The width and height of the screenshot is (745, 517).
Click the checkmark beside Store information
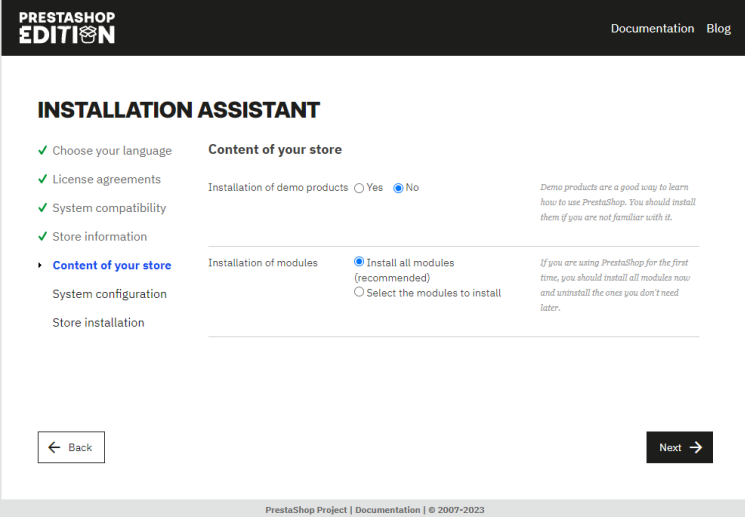coord(42,237)
